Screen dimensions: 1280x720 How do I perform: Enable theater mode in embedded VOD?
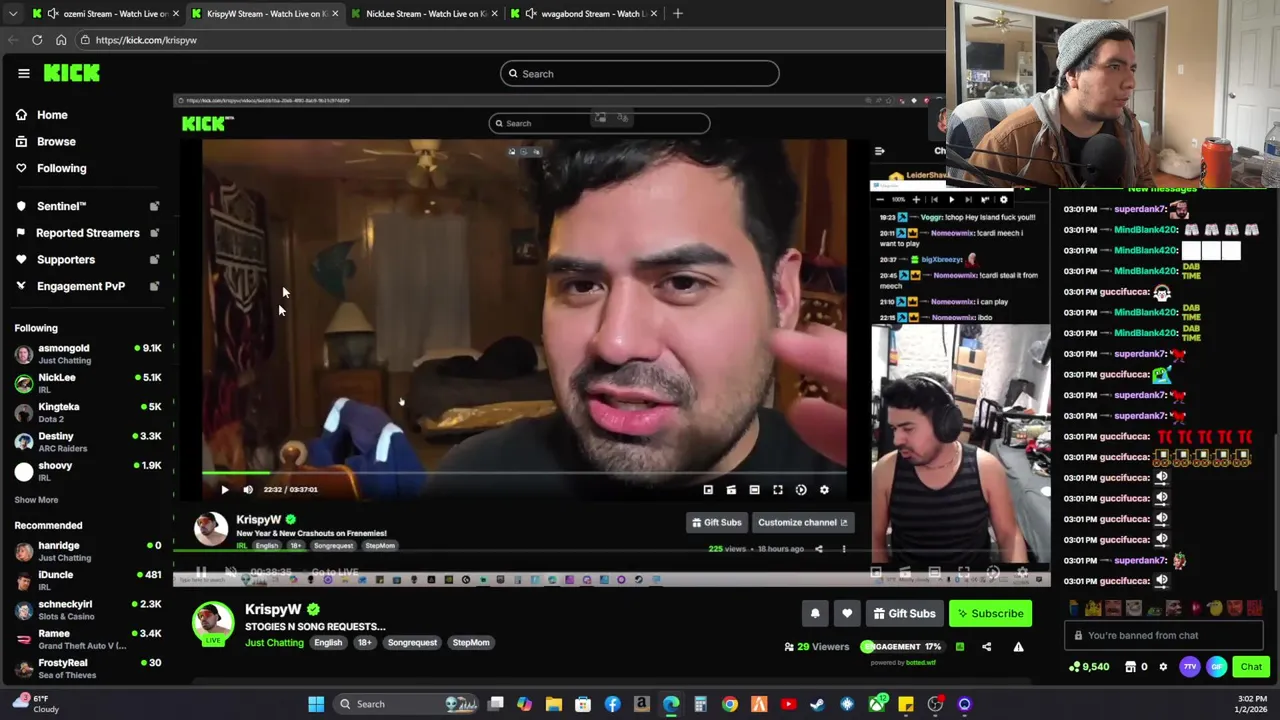click(x=754, y=490)
